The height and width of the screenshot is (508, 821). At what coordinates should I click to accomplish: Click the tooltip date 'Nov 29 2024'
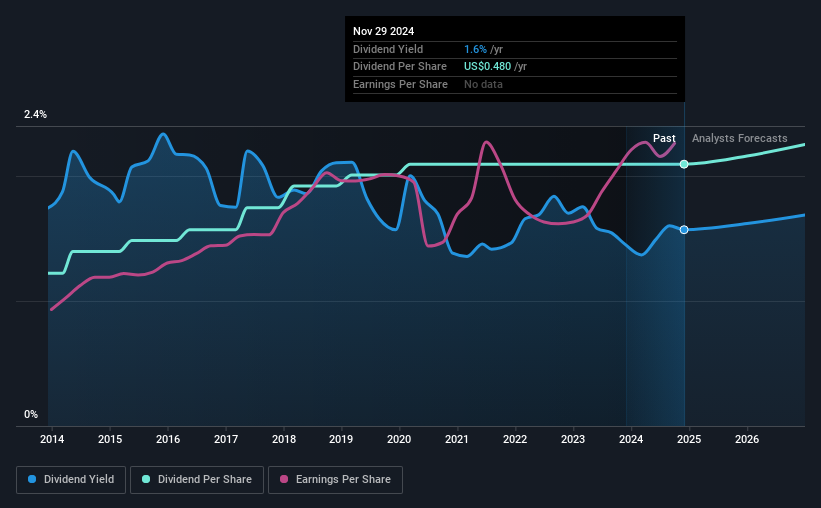click(383, 31)
